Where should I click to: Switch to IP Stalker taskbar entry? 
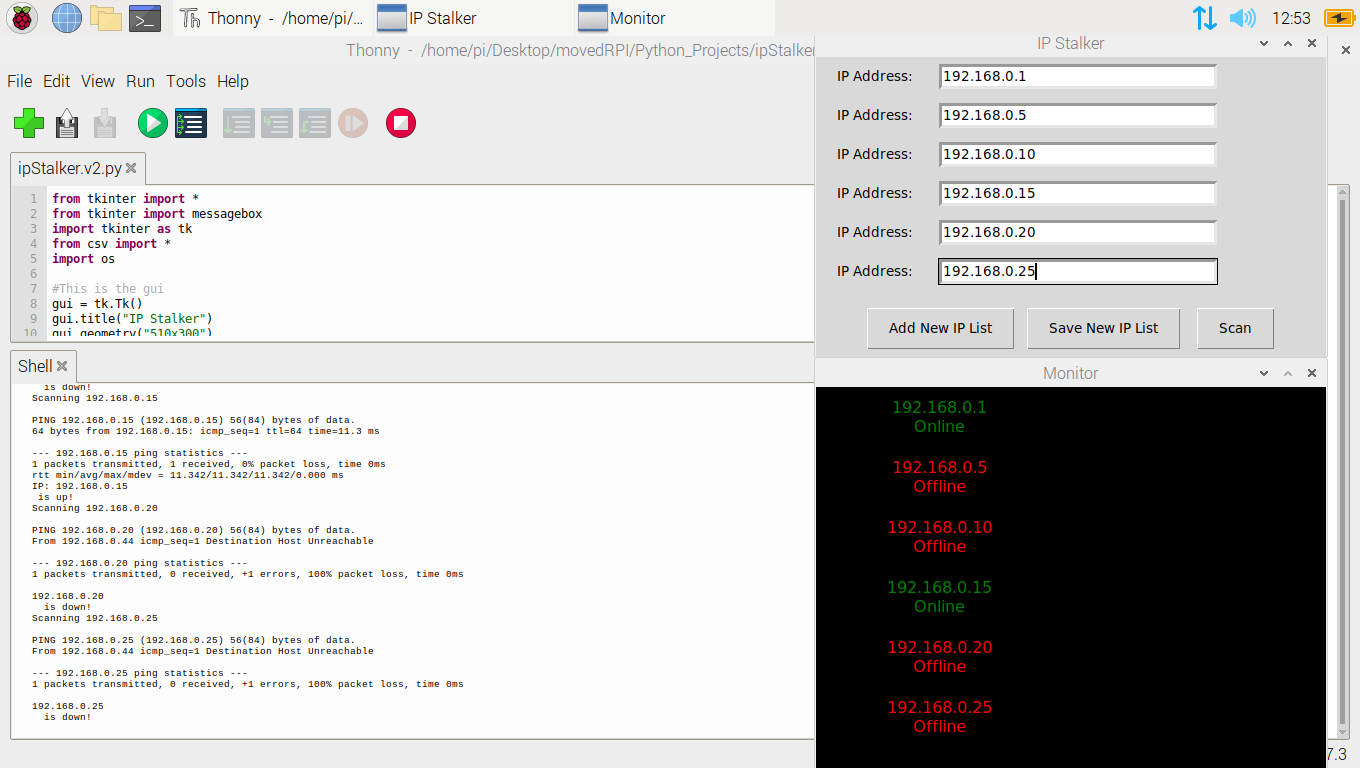click(x=474, y=18)
